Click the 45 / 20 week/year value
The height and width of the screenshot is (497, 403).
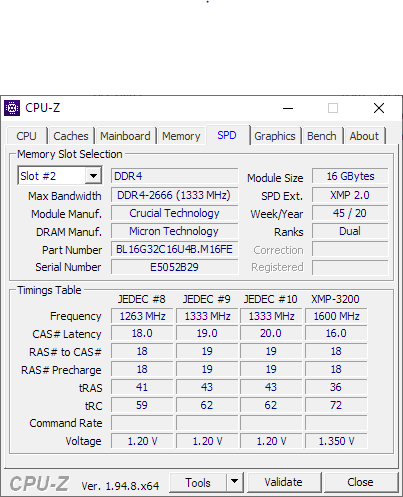tap(350, 213)
